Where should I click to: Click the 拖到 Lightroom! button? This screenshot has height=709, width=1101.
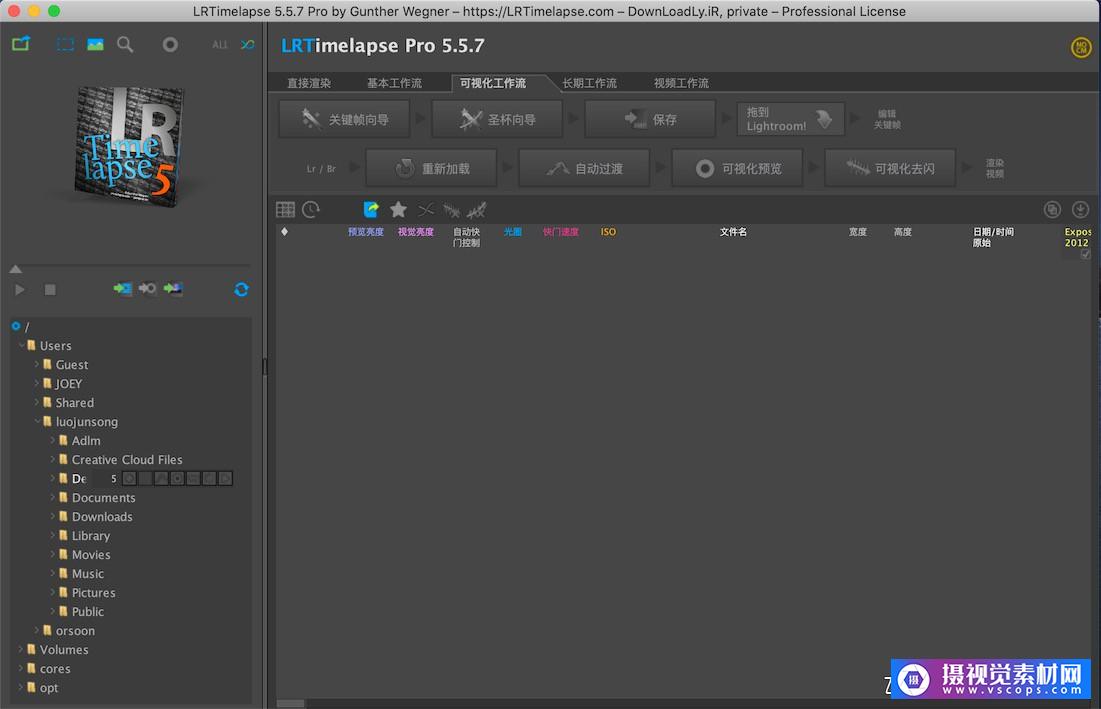coord(791,119)
